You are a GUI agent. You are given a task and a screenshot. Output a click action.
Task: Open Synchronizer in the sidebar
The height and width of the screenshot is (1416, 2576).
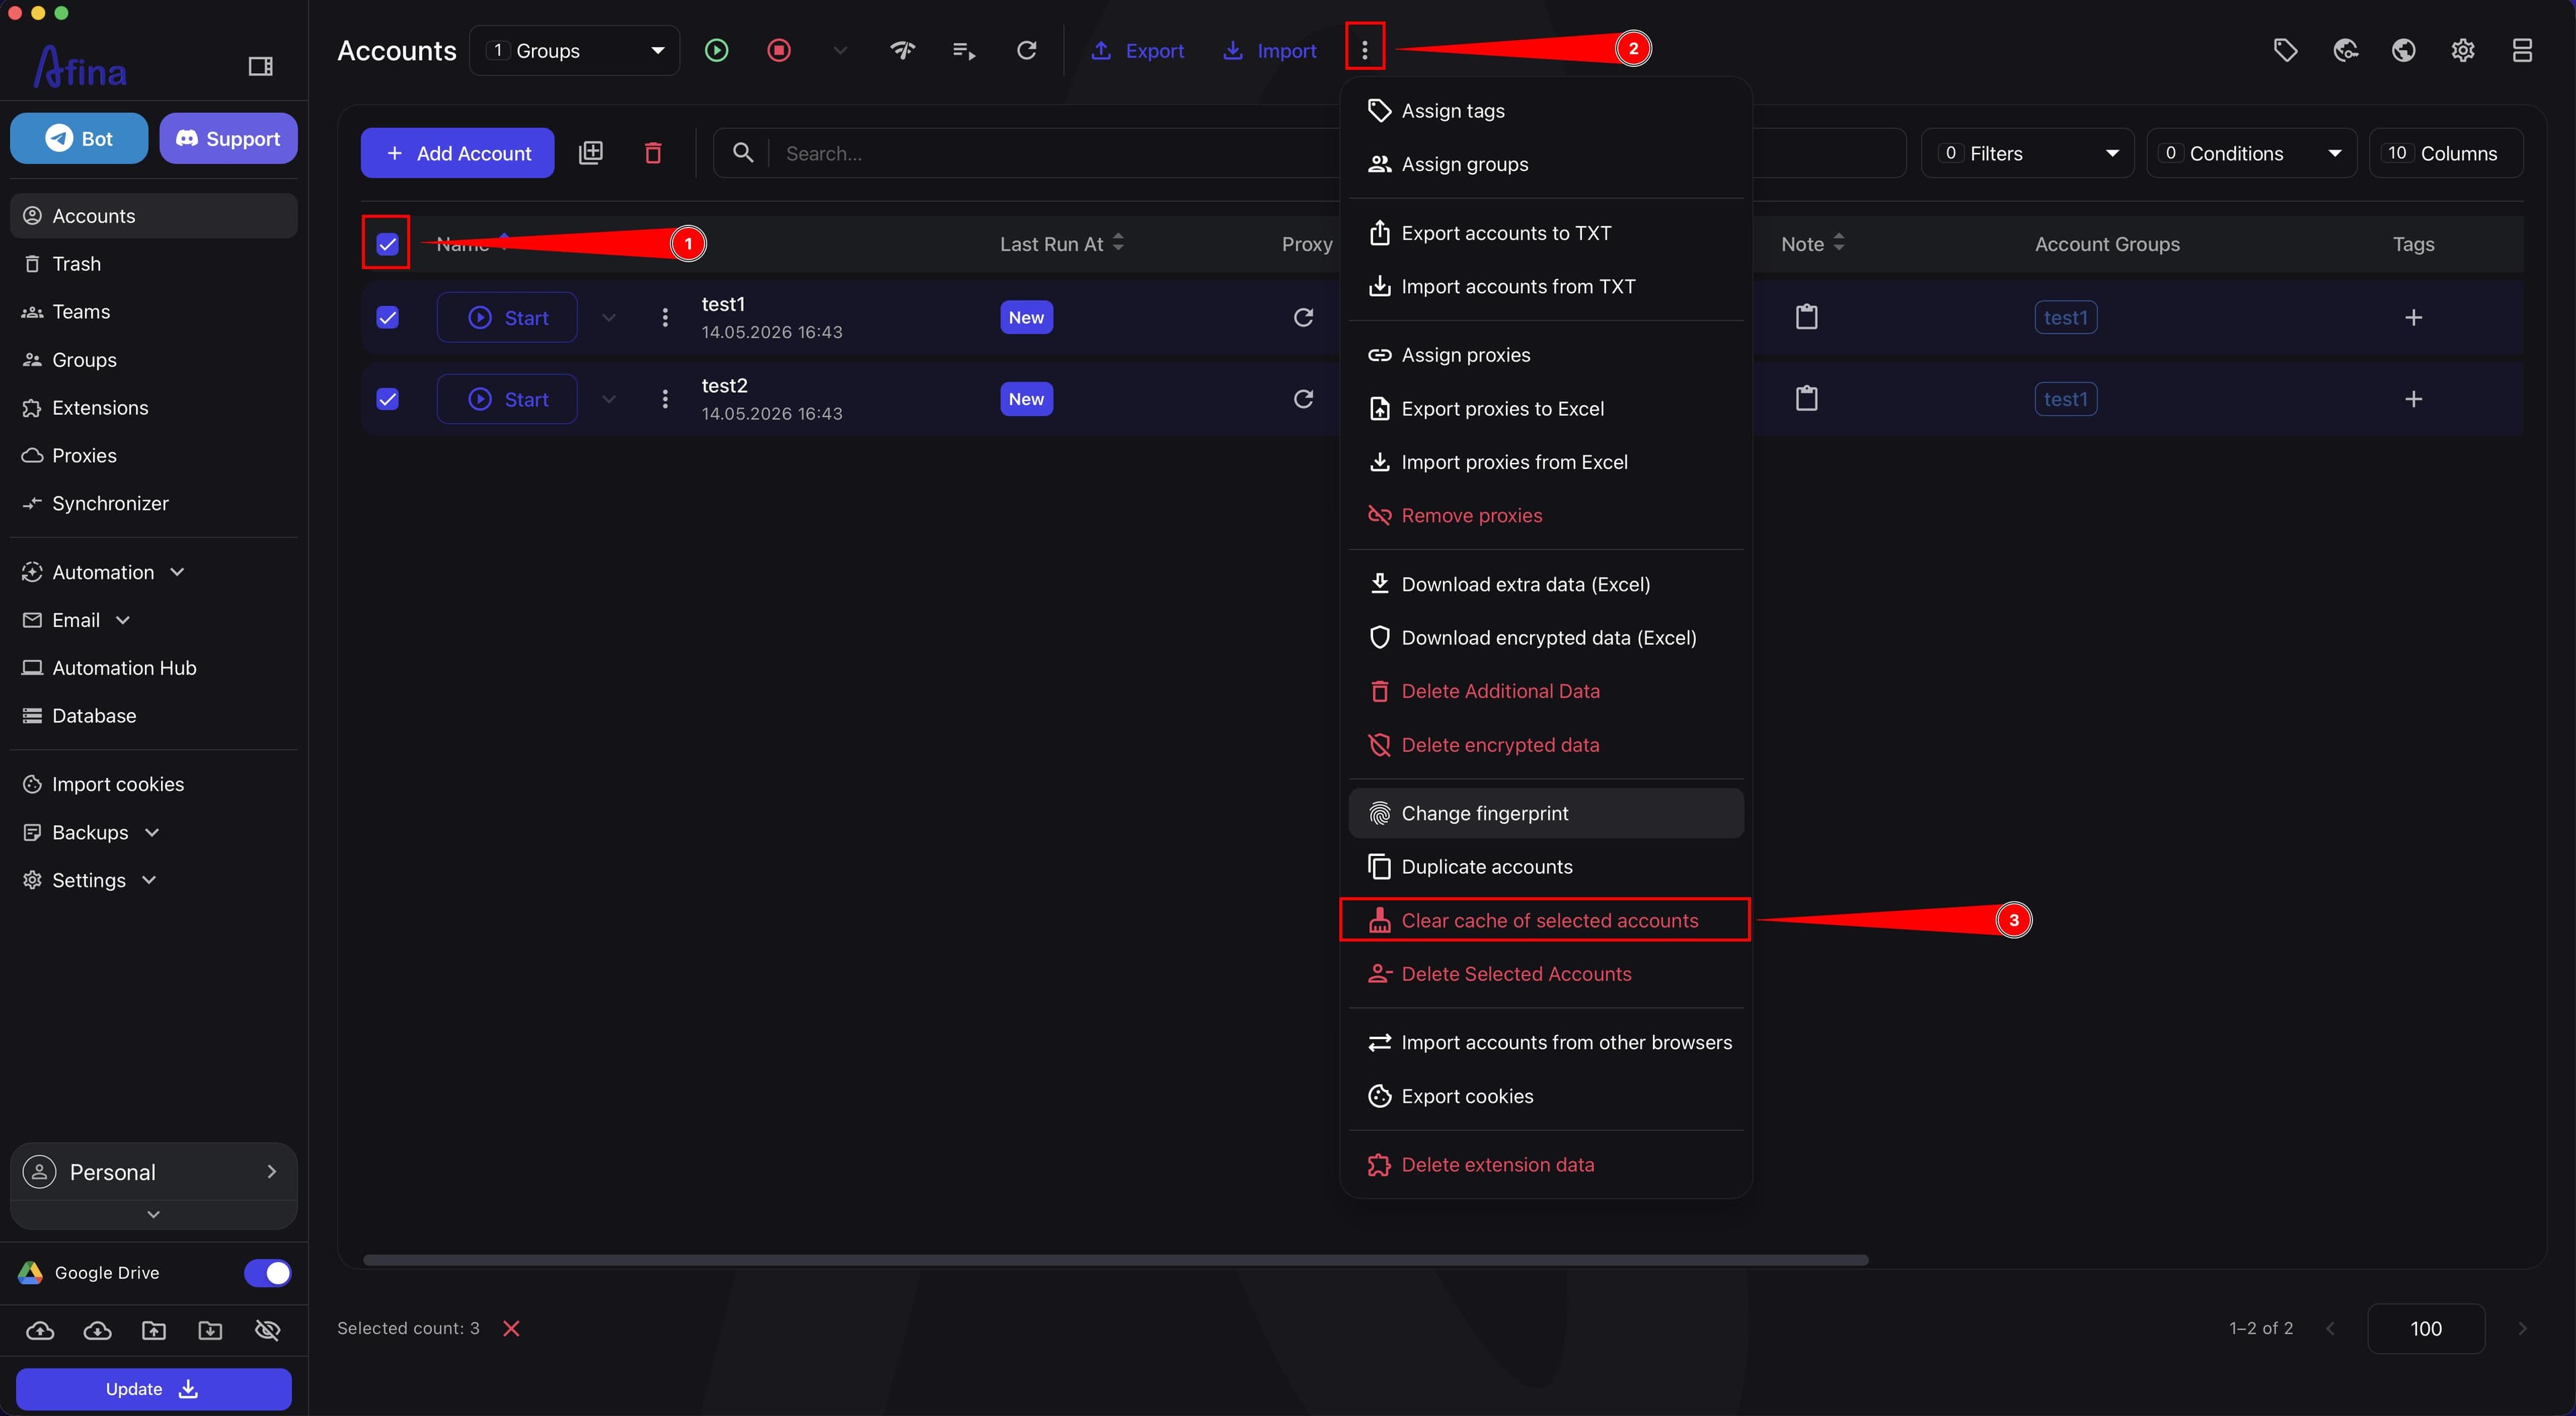[x=153, y=503]
